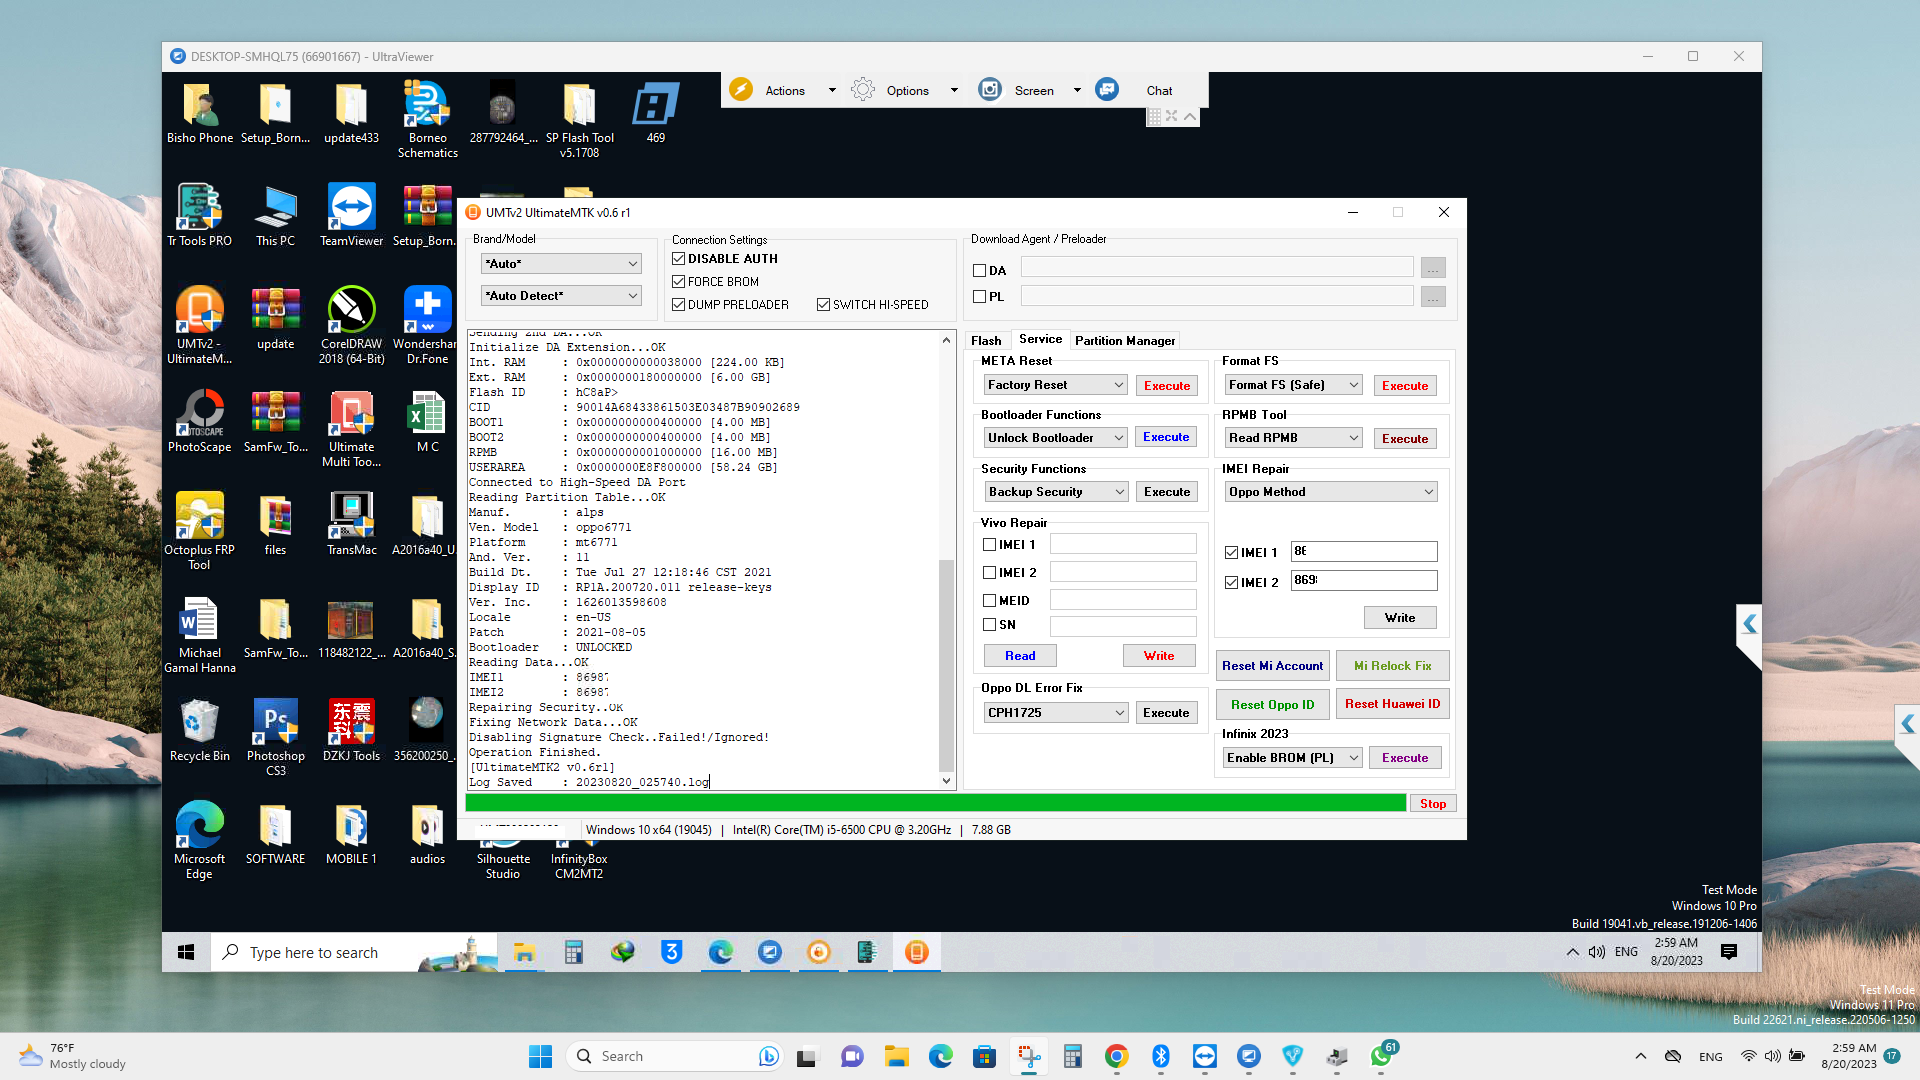Enable the PL checkbox
Viewport: 1920px width, 1080px height.
(x=980, y=296)
